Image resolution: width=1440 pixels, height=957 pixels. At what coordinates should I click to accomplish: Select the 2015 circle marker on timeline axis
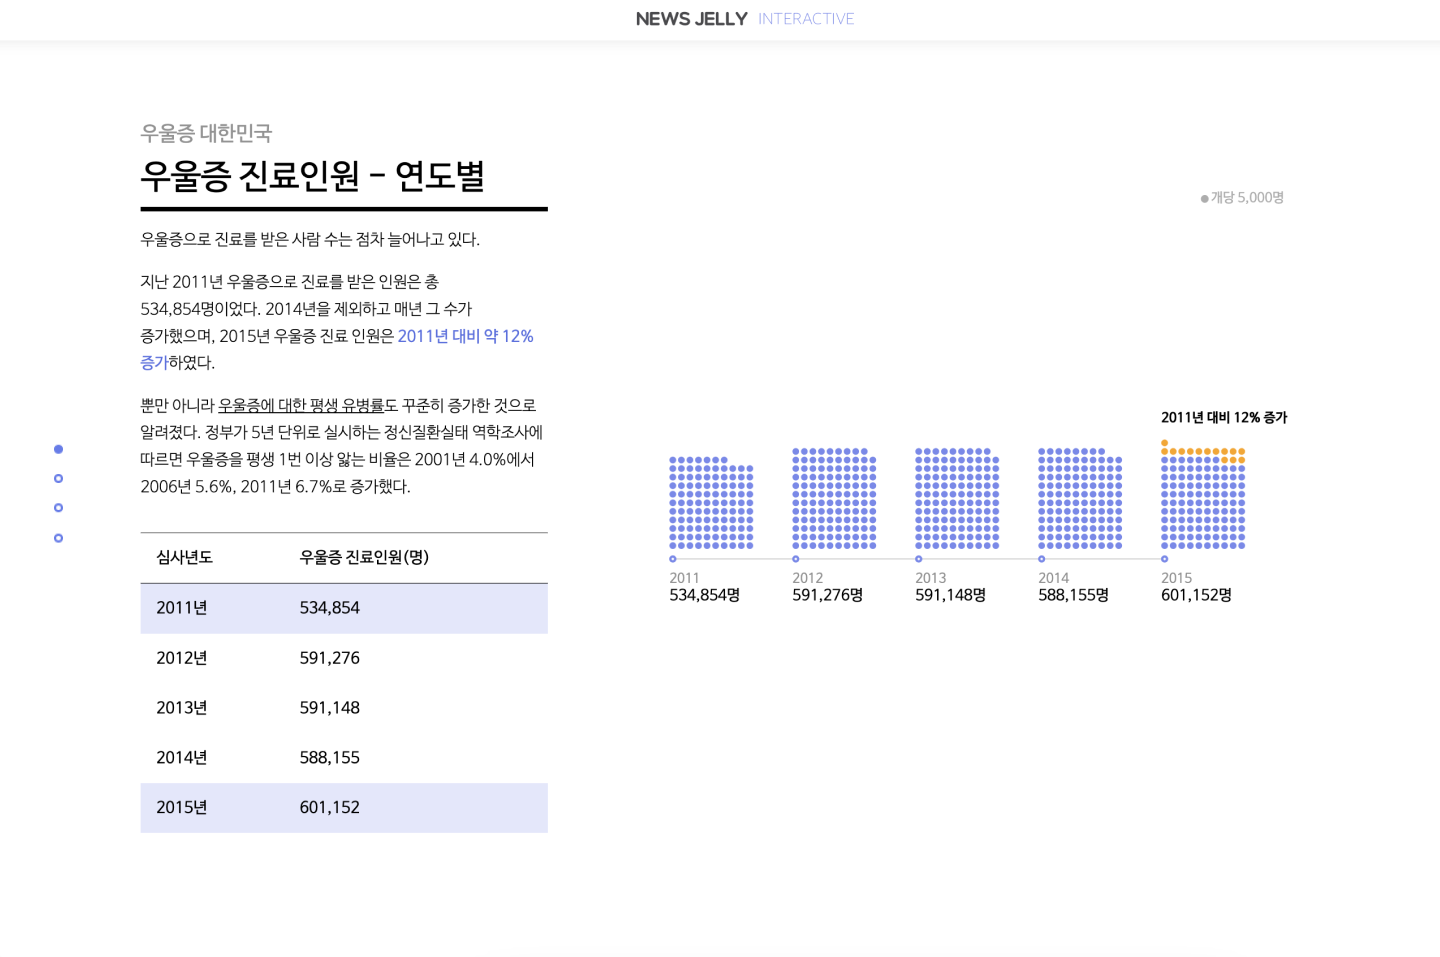tap(1165, 559)
